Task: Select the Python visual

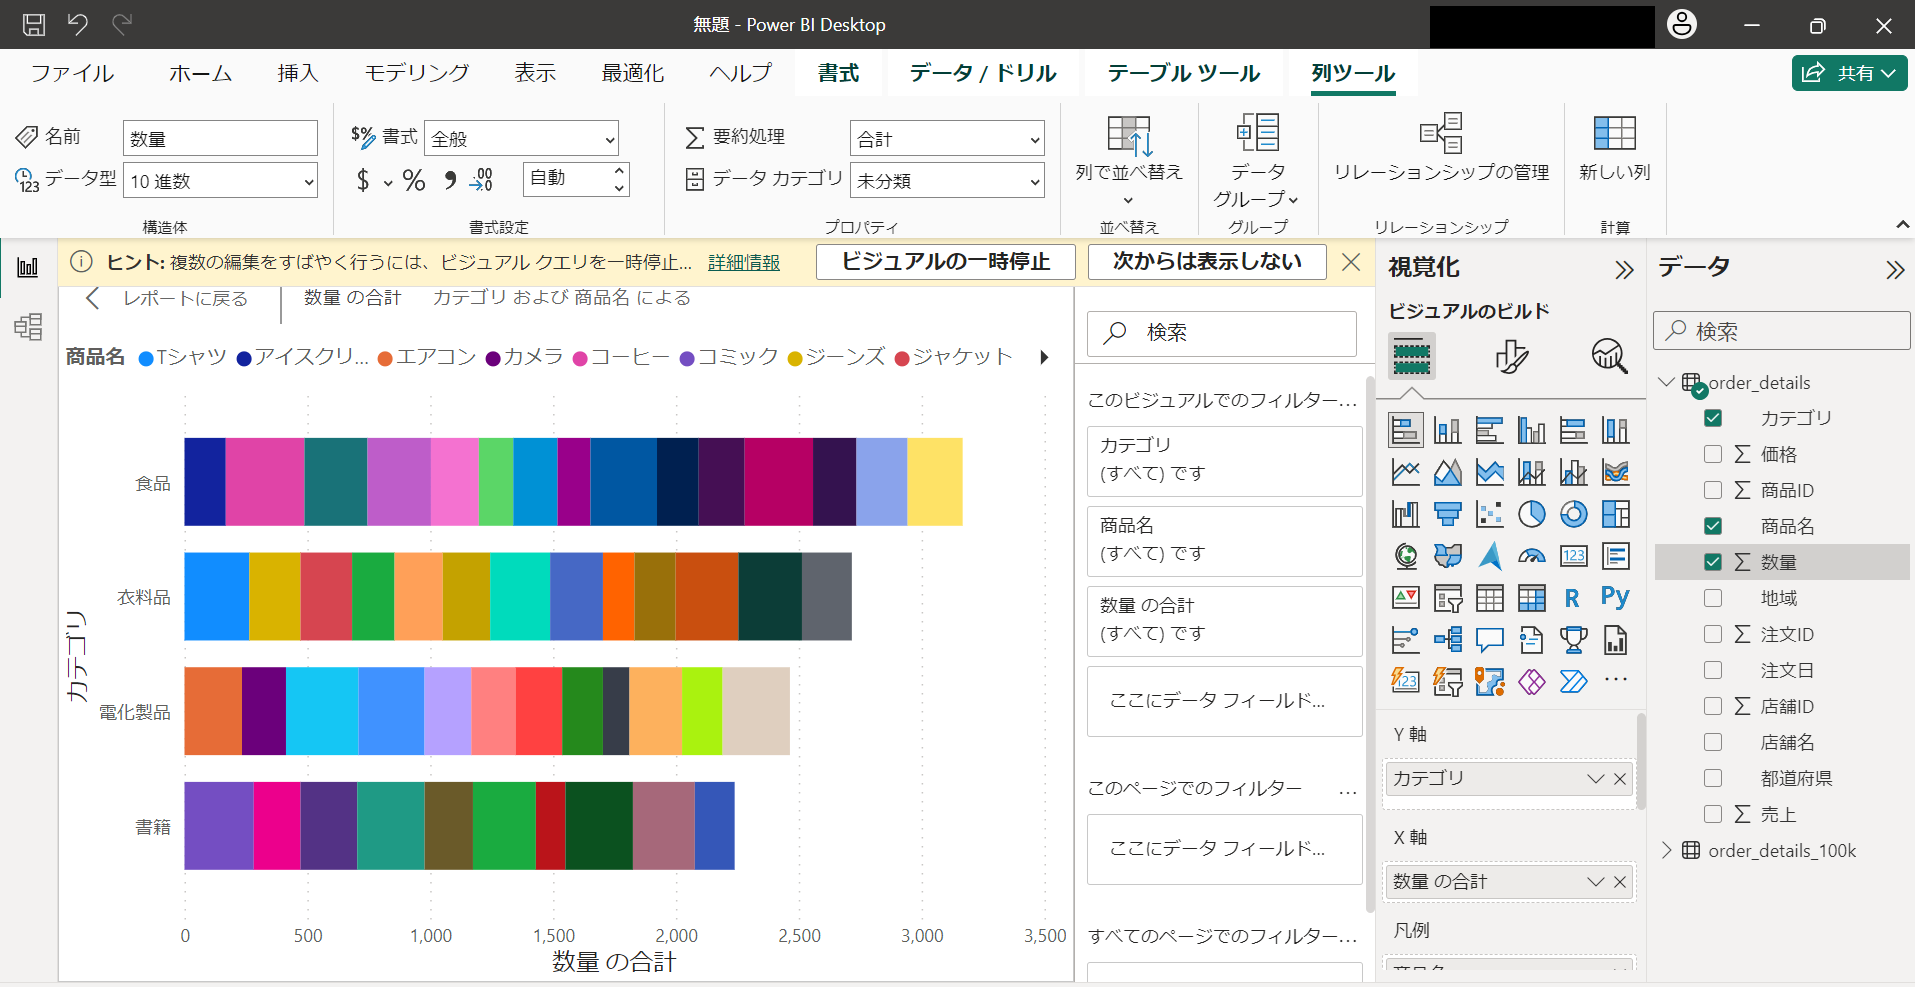Action: click(1615, 597)
